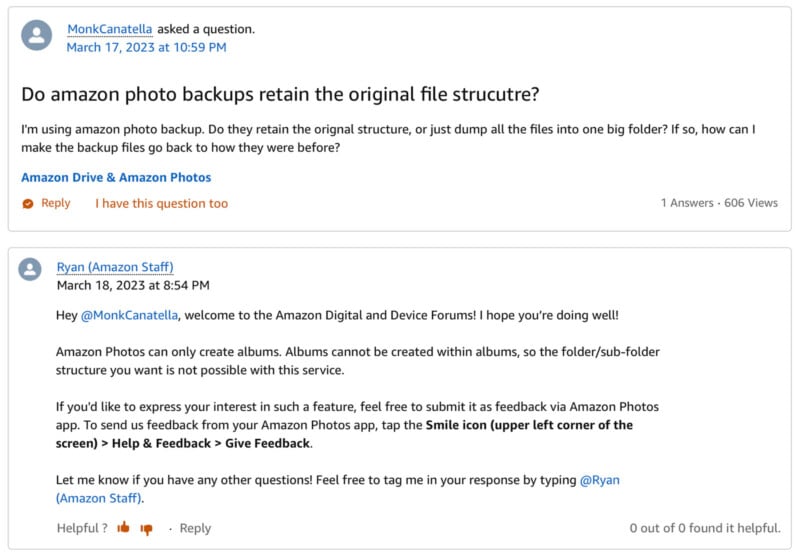Click the question title text
The width and height of the screenshot is (800, 554).
(280, 94)
